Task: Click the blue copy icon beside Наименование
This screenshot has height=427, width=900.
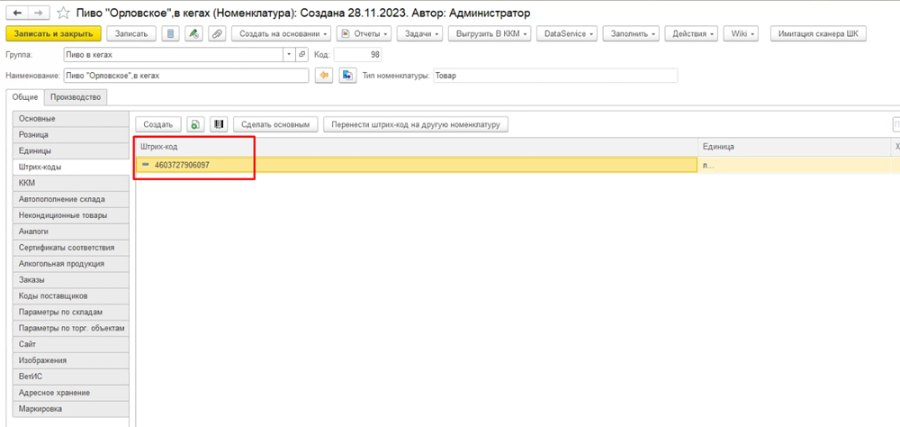Action: point(347,76)
